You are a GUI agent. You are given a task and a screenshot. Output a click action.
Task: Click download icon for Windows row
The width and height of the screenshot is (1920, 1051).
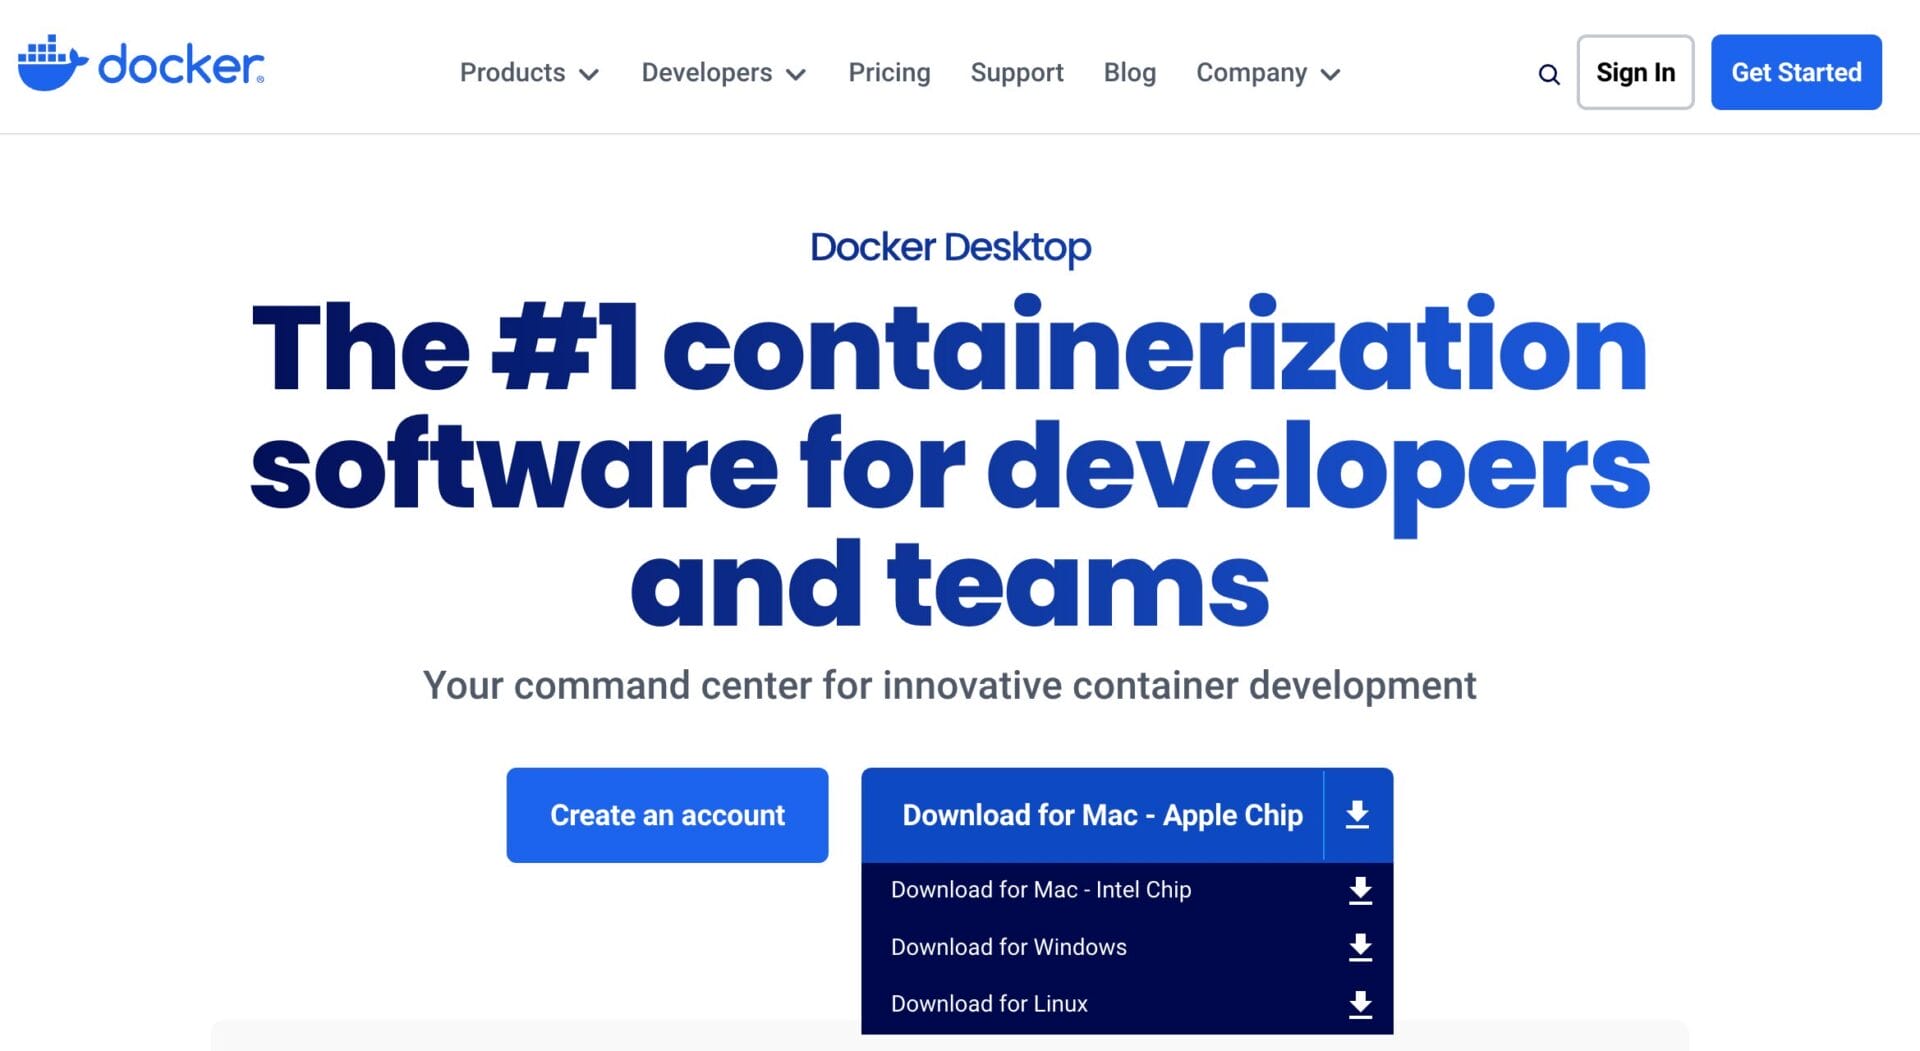pos(1359,947)
